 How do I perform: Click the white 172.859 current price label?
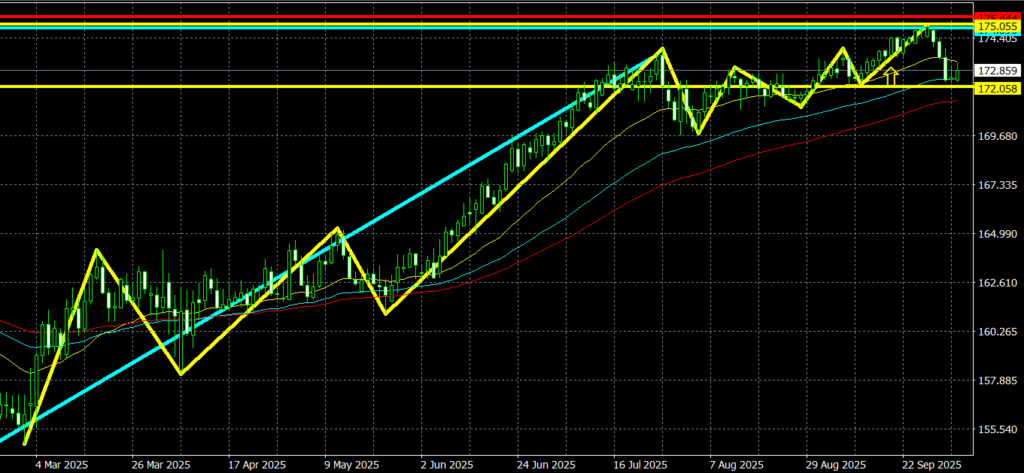pos(998,72)
